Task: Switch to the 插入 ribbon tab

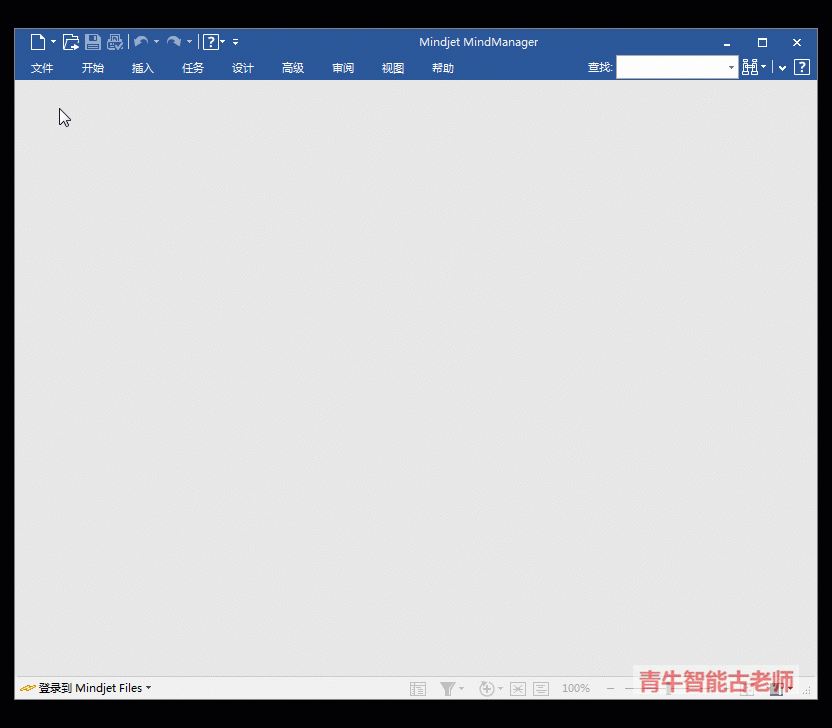Action: (x=142, y=68)
